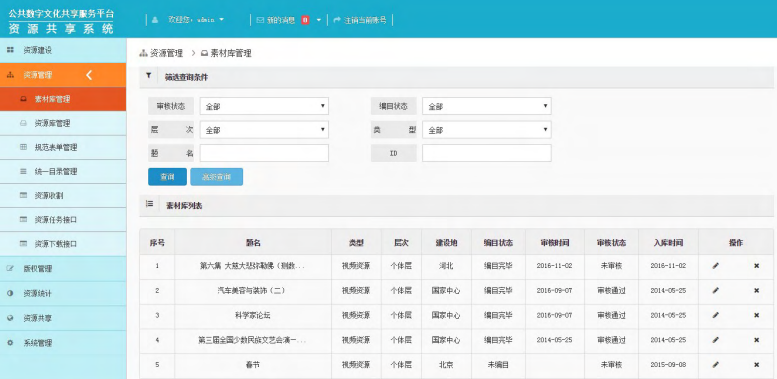Click the list icon beside 素材库列表

tap(149, 204)
